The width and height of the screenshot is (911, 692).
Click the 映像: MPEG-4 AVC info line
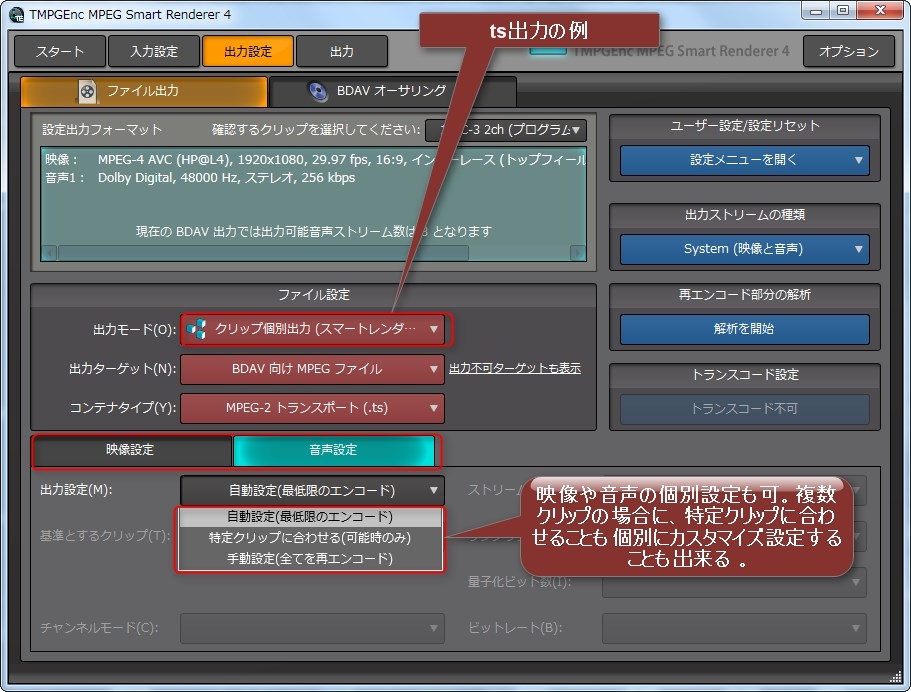tap(315, 160)
